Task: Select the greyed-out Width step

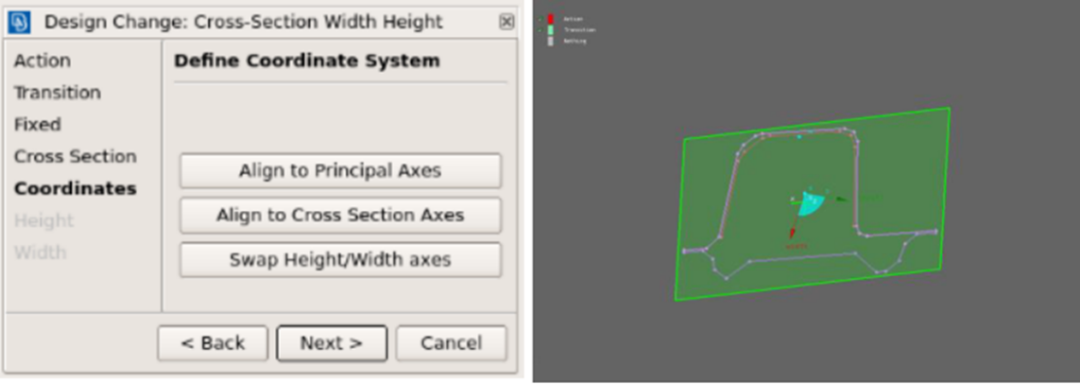Action: click(x=40, y=253)
